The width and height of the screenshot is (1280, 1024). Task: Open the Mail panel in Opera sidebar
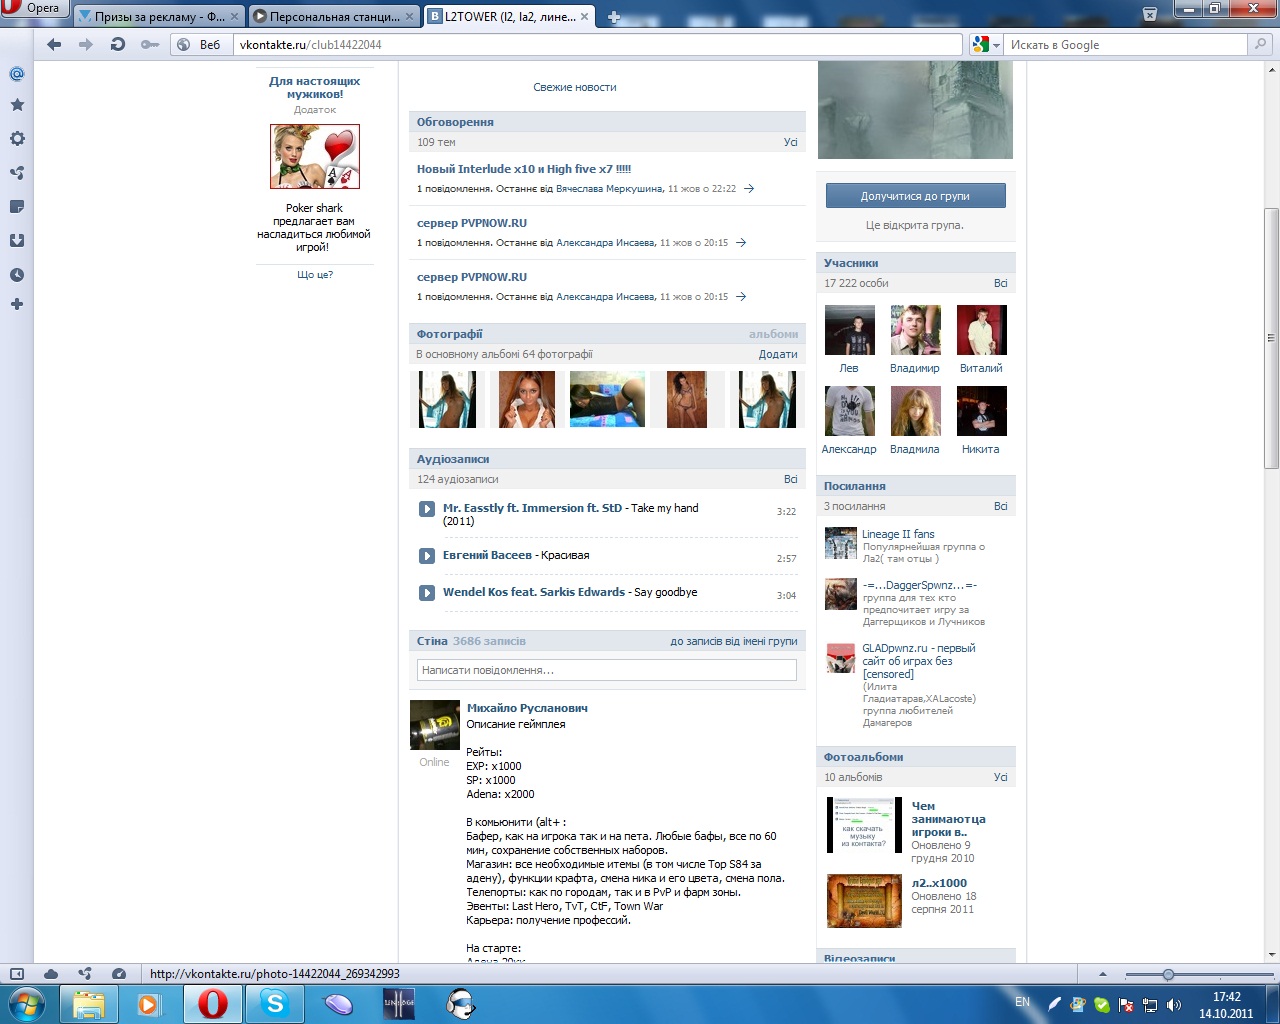(x=17, y=74)
